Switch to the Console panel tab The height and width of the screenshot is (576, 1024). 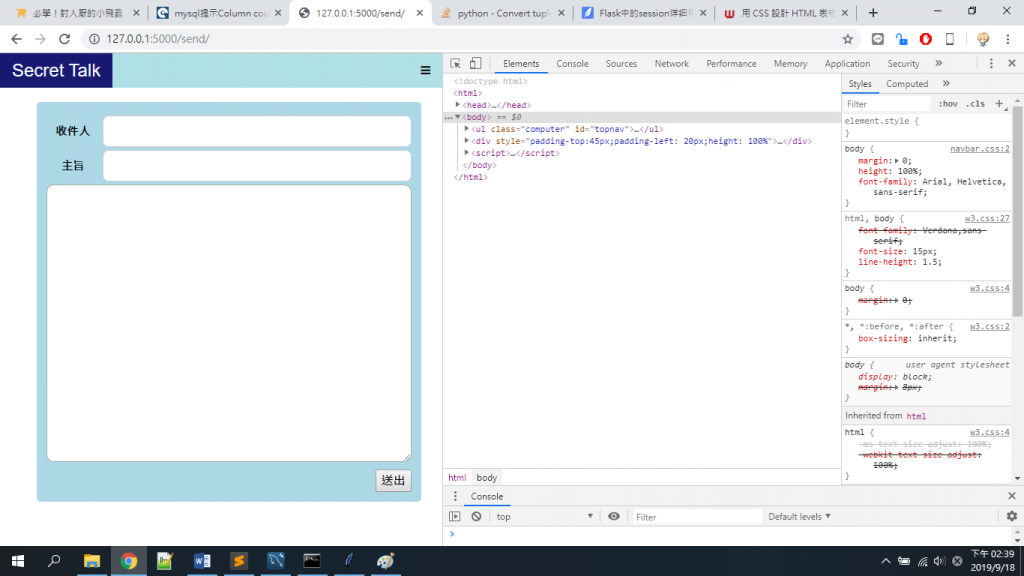pyautogui.click(x=572, y=63)
